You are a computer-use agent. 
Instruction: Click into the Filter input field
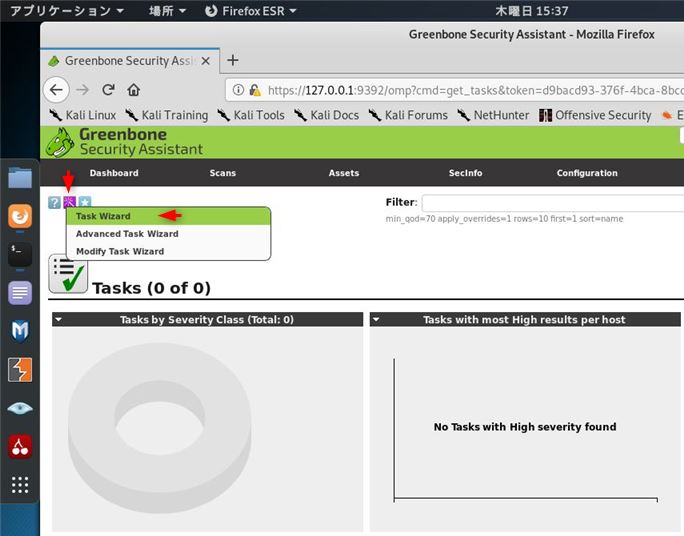click(553, 203)
